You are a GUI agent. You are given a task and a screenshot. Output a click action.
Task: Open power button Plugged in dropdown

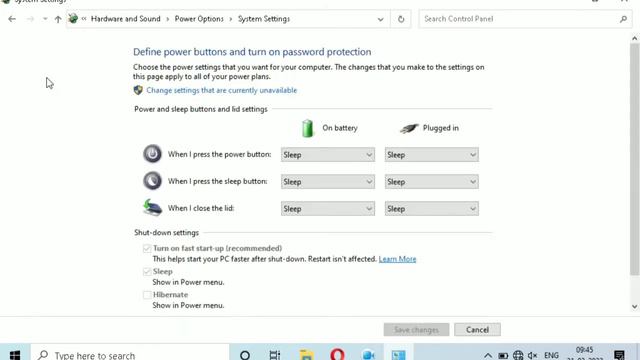click(431, 155)
